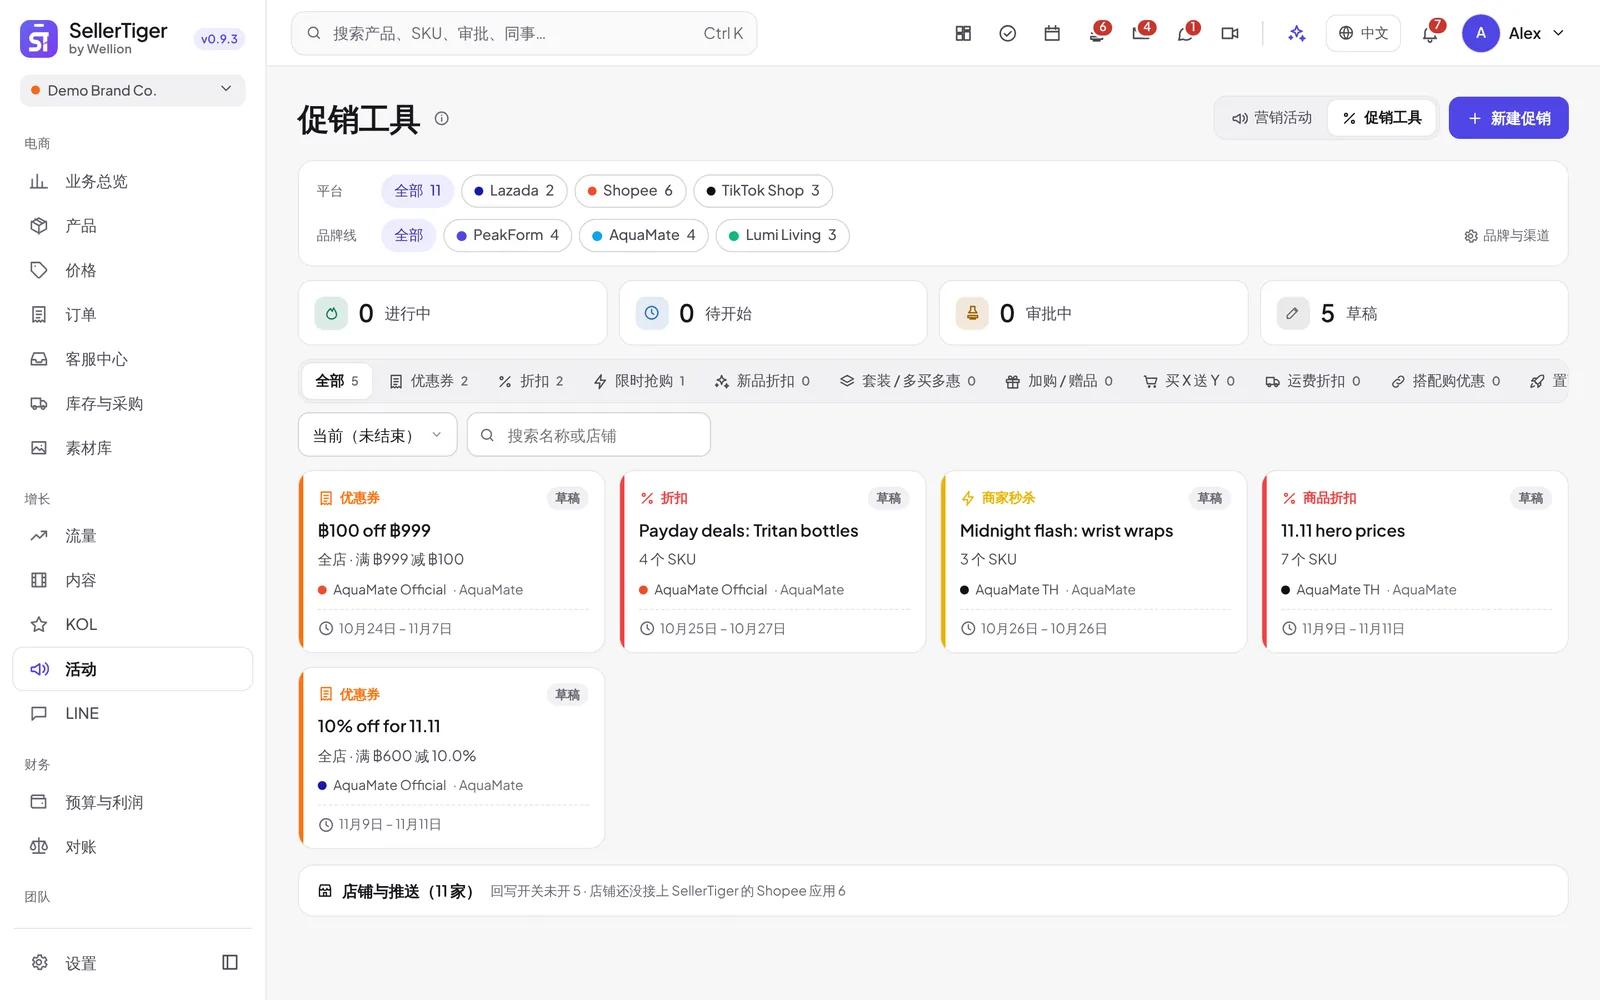Select the 新品折扣 0 tab
Viewport: 1600px width, 1000px height.
pos(763,381)
